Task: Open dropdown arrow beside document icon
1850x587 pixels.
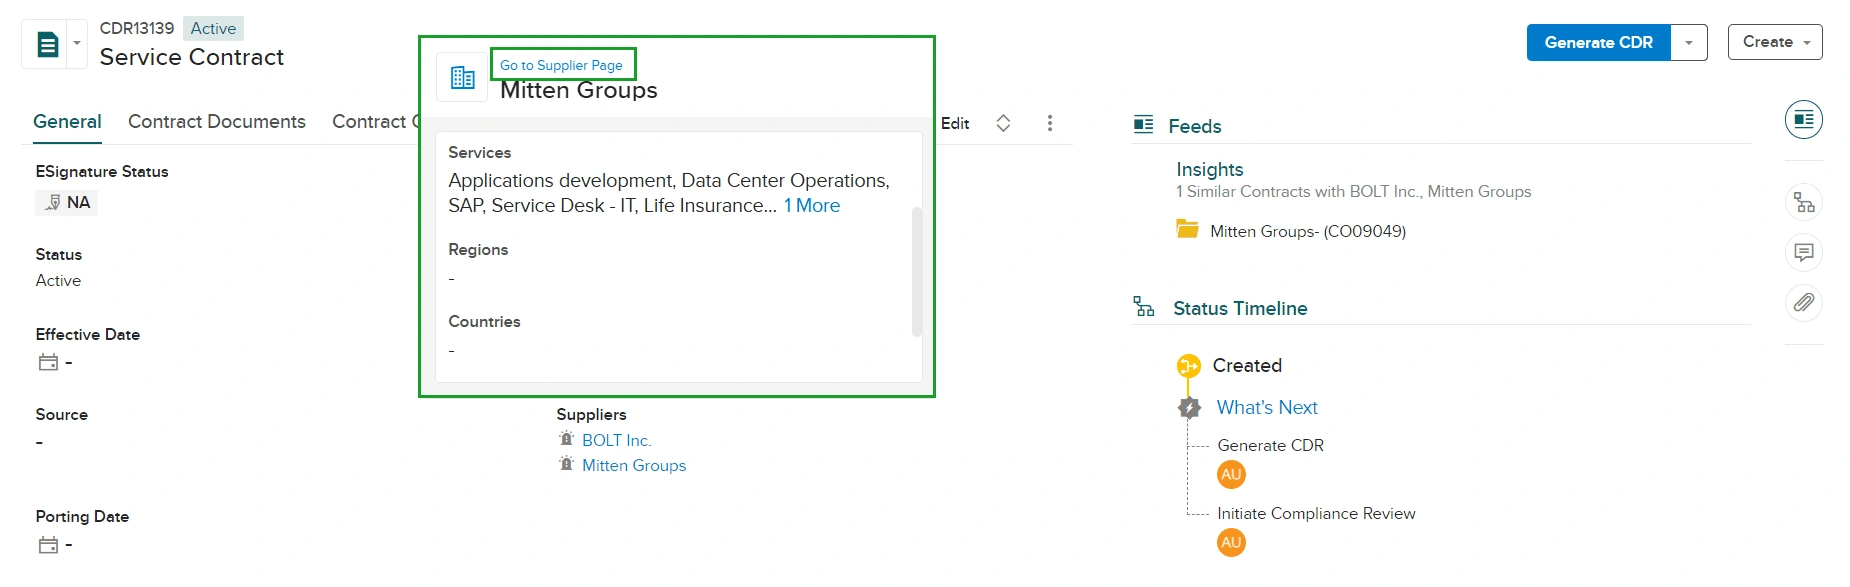Action: (x=77, y=44)
